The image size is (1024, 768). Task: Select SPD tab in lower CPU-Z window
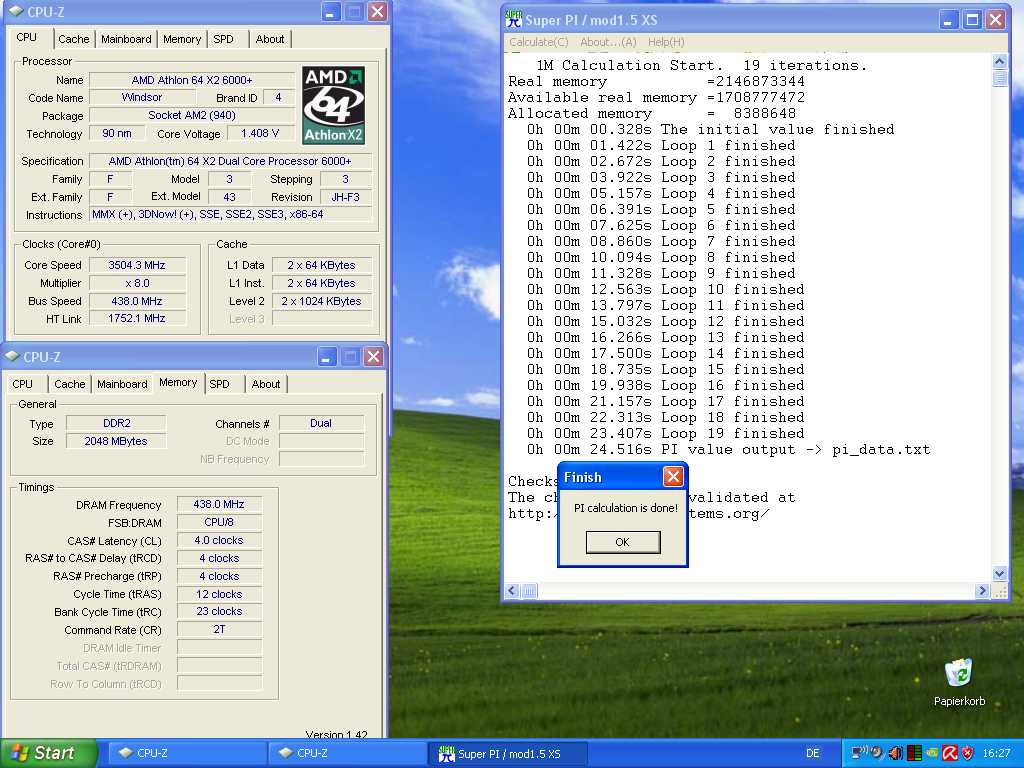pos(219,384)
